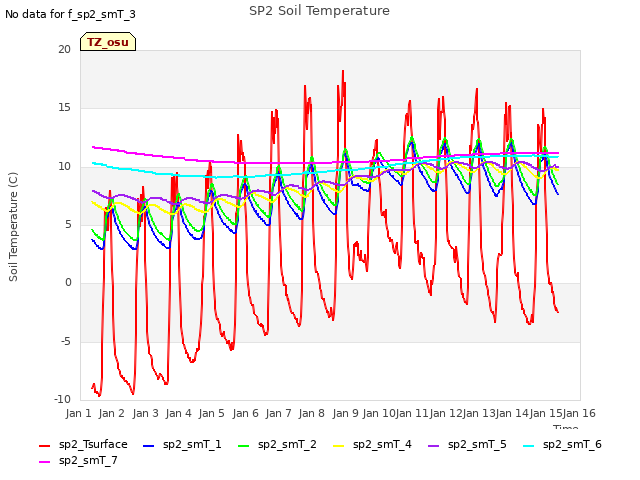The height and width of the screenshot is (480, 640).
Task: Click cyan swatch beside sp2_smT_6
Action: pos(529,446)
